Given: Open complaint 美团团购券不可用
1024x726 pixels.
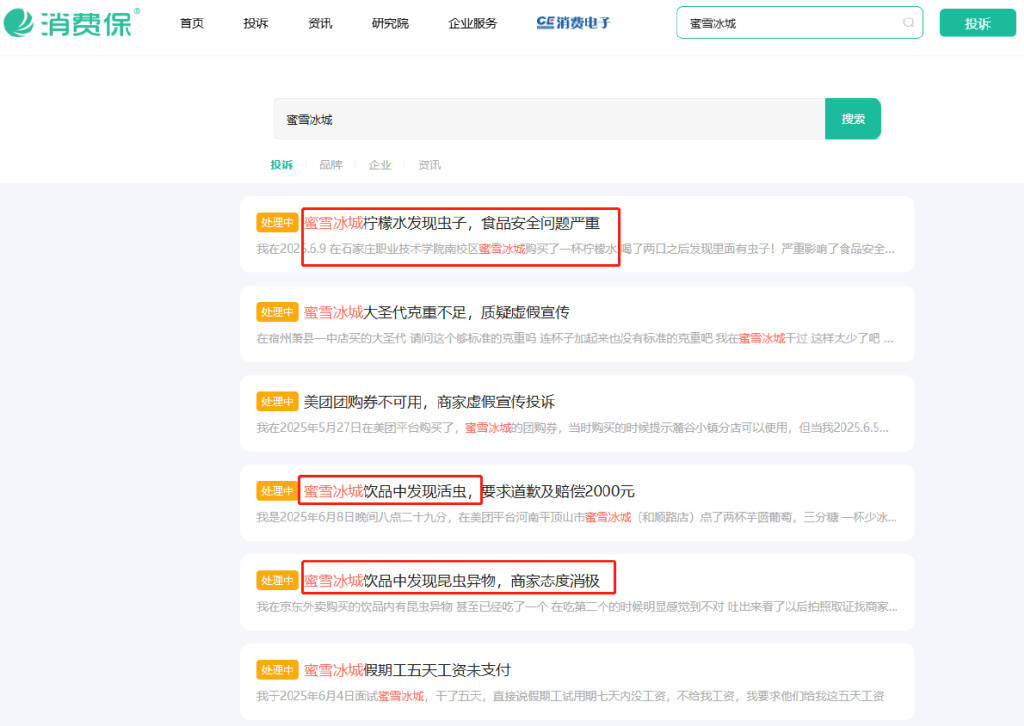Looking at the screenshot, I should 429,402.
